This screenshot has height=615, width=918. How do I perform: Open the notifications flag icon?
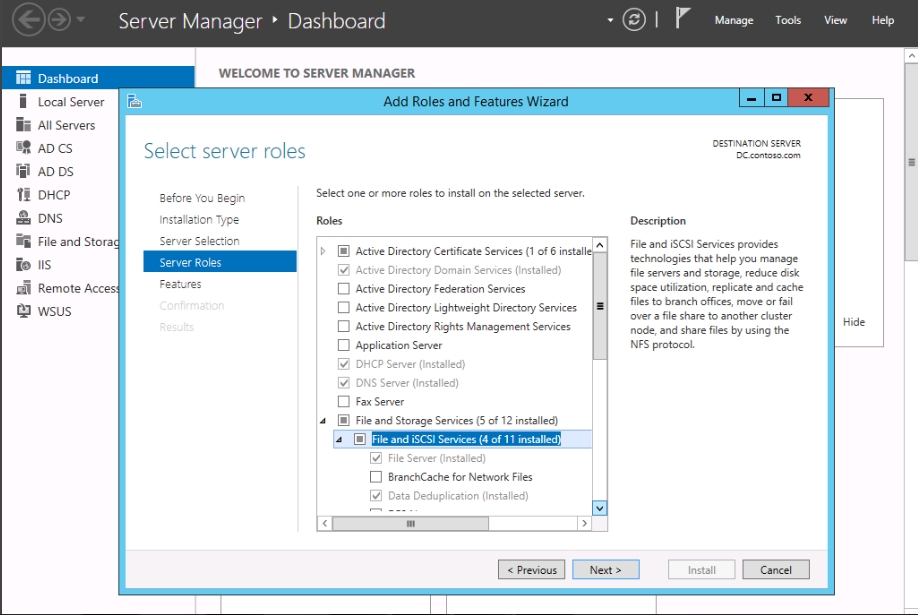pyautogui.click(x=684, y=19)
